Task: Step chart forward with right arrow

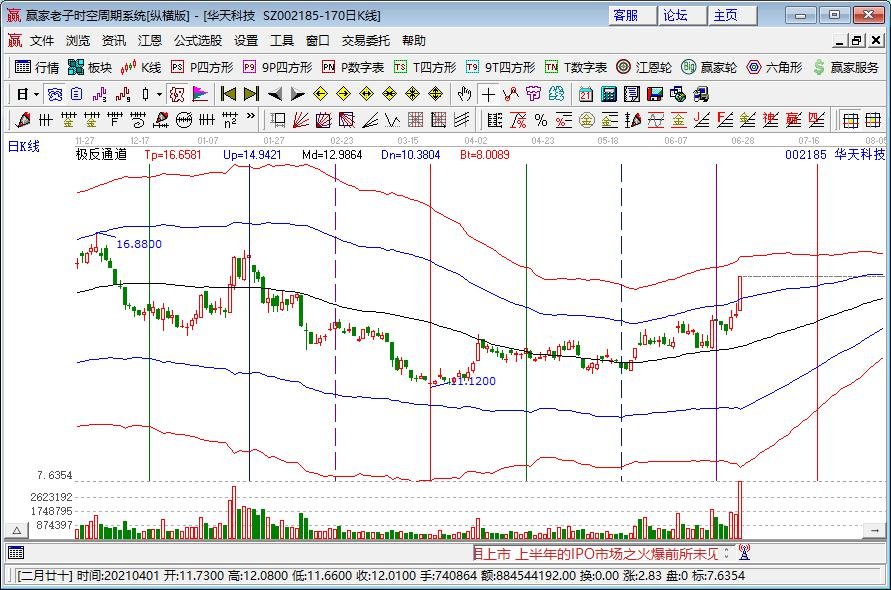Action: [x=298, y=94]
